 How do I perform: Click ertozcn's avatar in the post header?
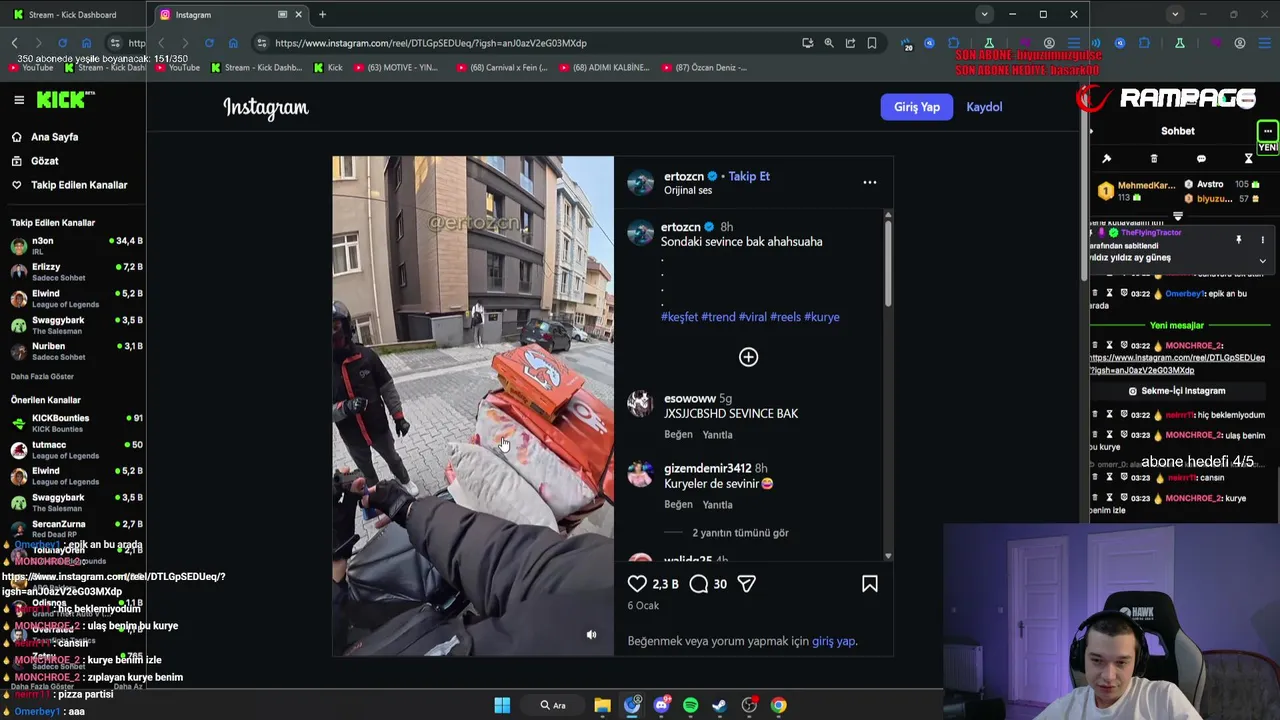pyautogui.click(x=640, y=182)
